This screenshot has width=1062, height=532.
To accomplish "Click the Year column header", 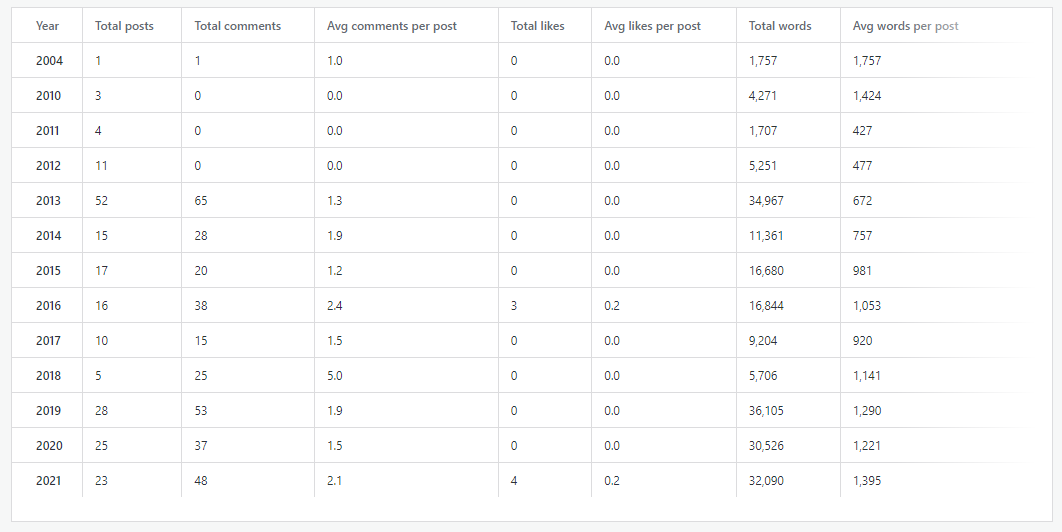I will point(47,26).
